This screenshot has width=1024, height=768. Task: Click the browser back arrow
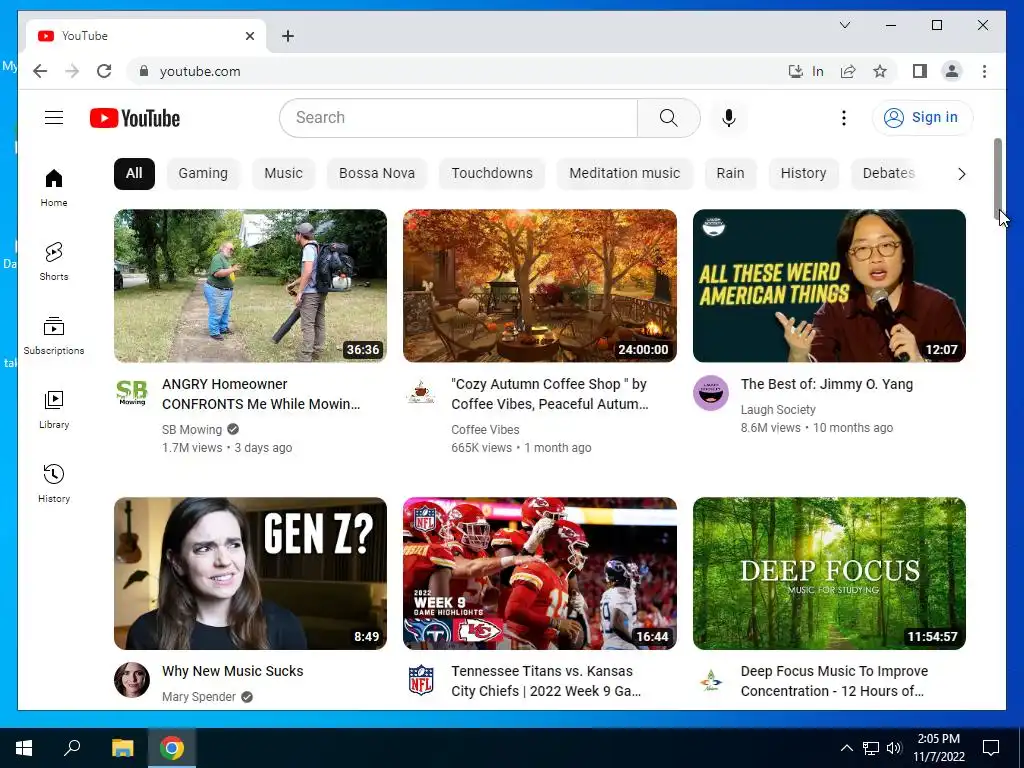tap(40, 71)
